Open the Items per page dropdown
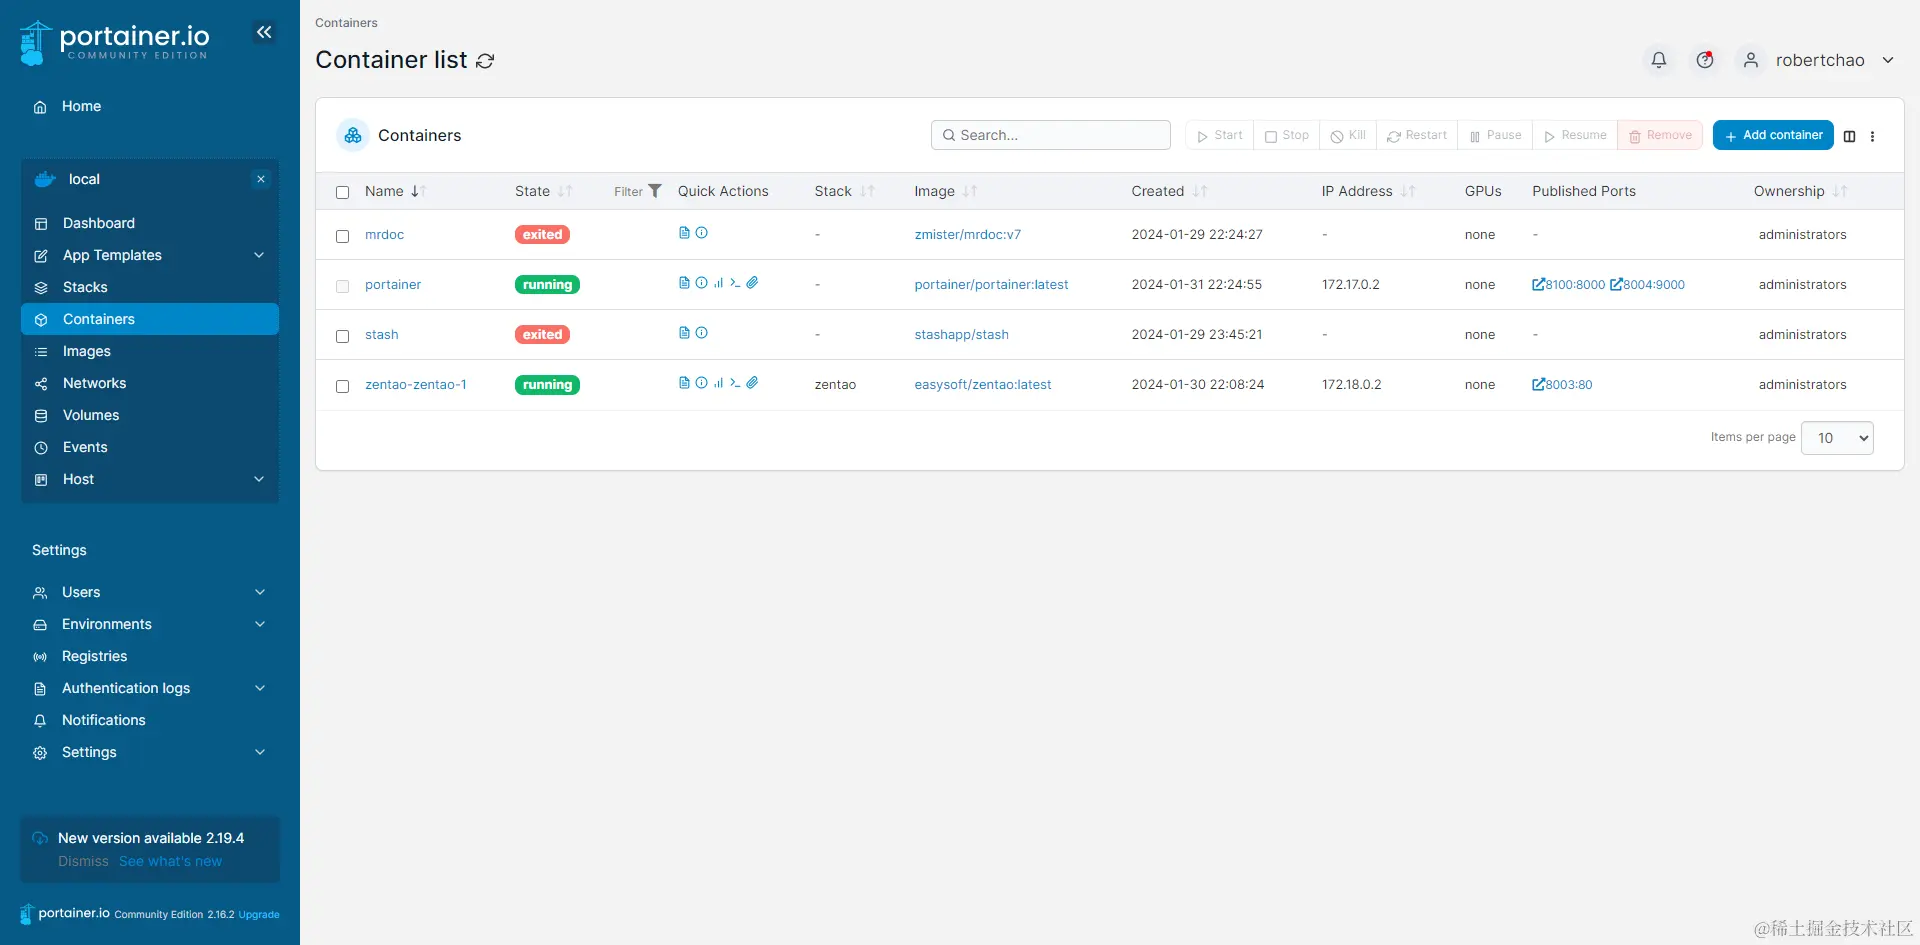This screenshot has width=1920, height=945. [1837, 438]
